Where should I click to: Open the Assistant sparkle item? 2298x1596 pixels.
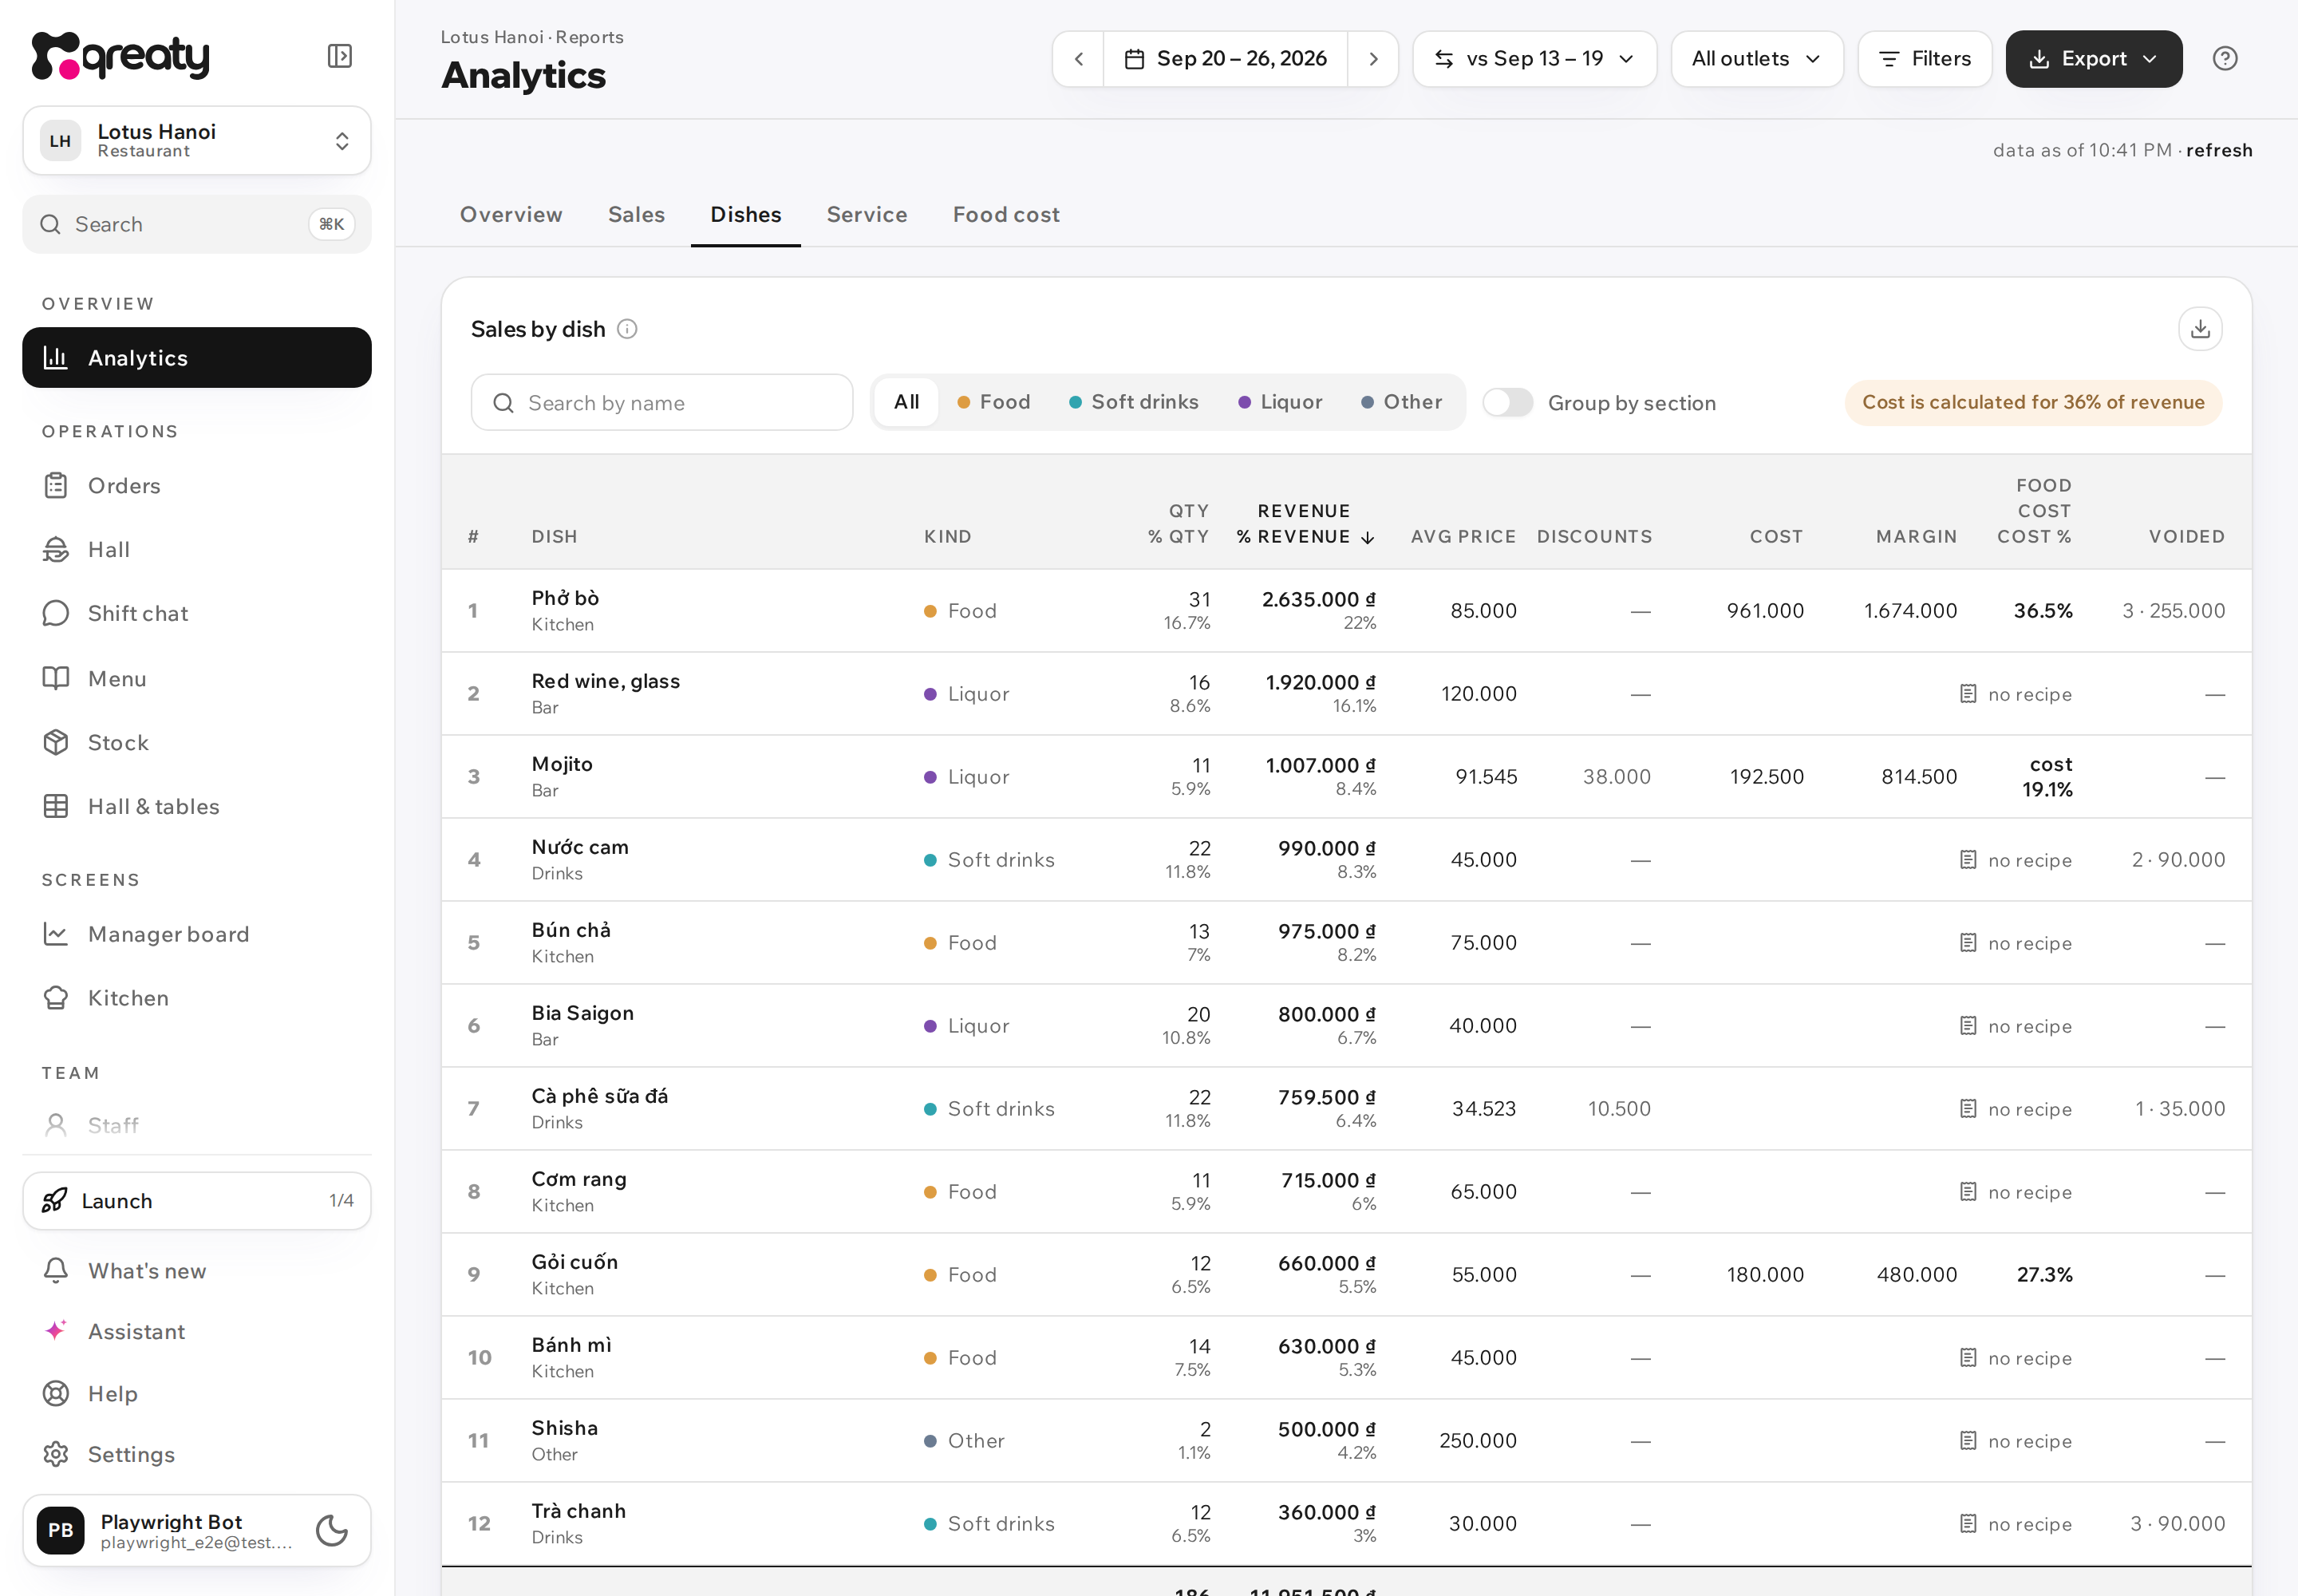tap(197, 1332)
